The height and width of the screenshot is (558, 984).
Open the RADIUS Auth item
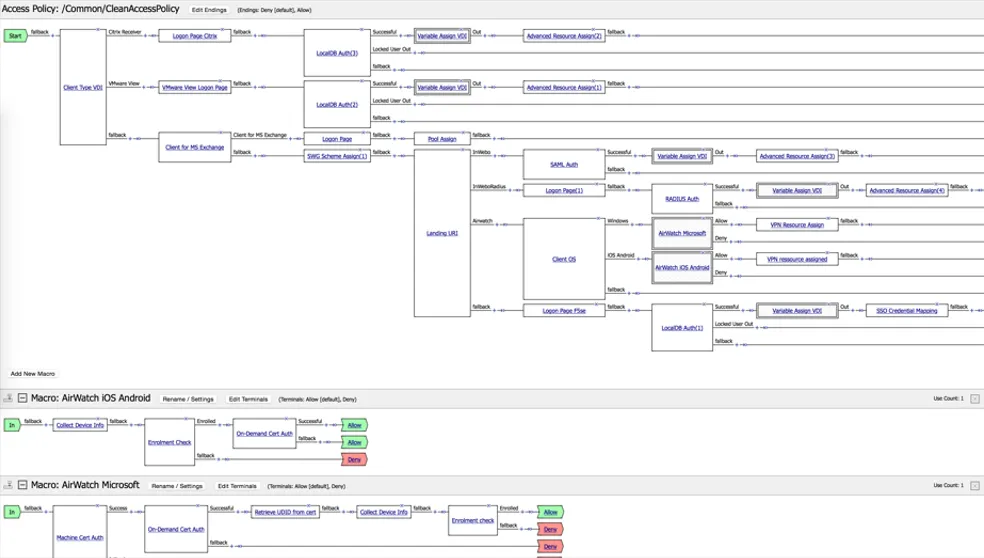point(682,199)
